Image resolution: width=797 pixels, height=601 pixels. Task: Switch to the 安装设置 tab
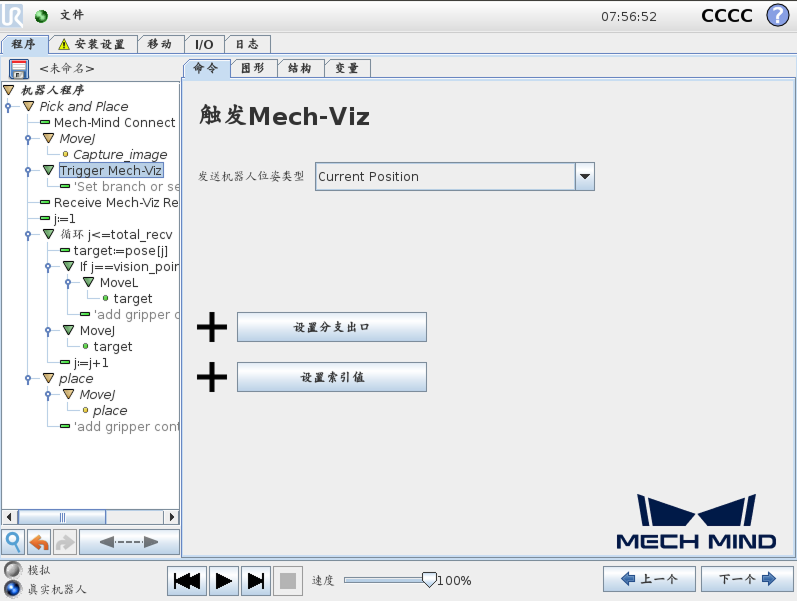94,44
